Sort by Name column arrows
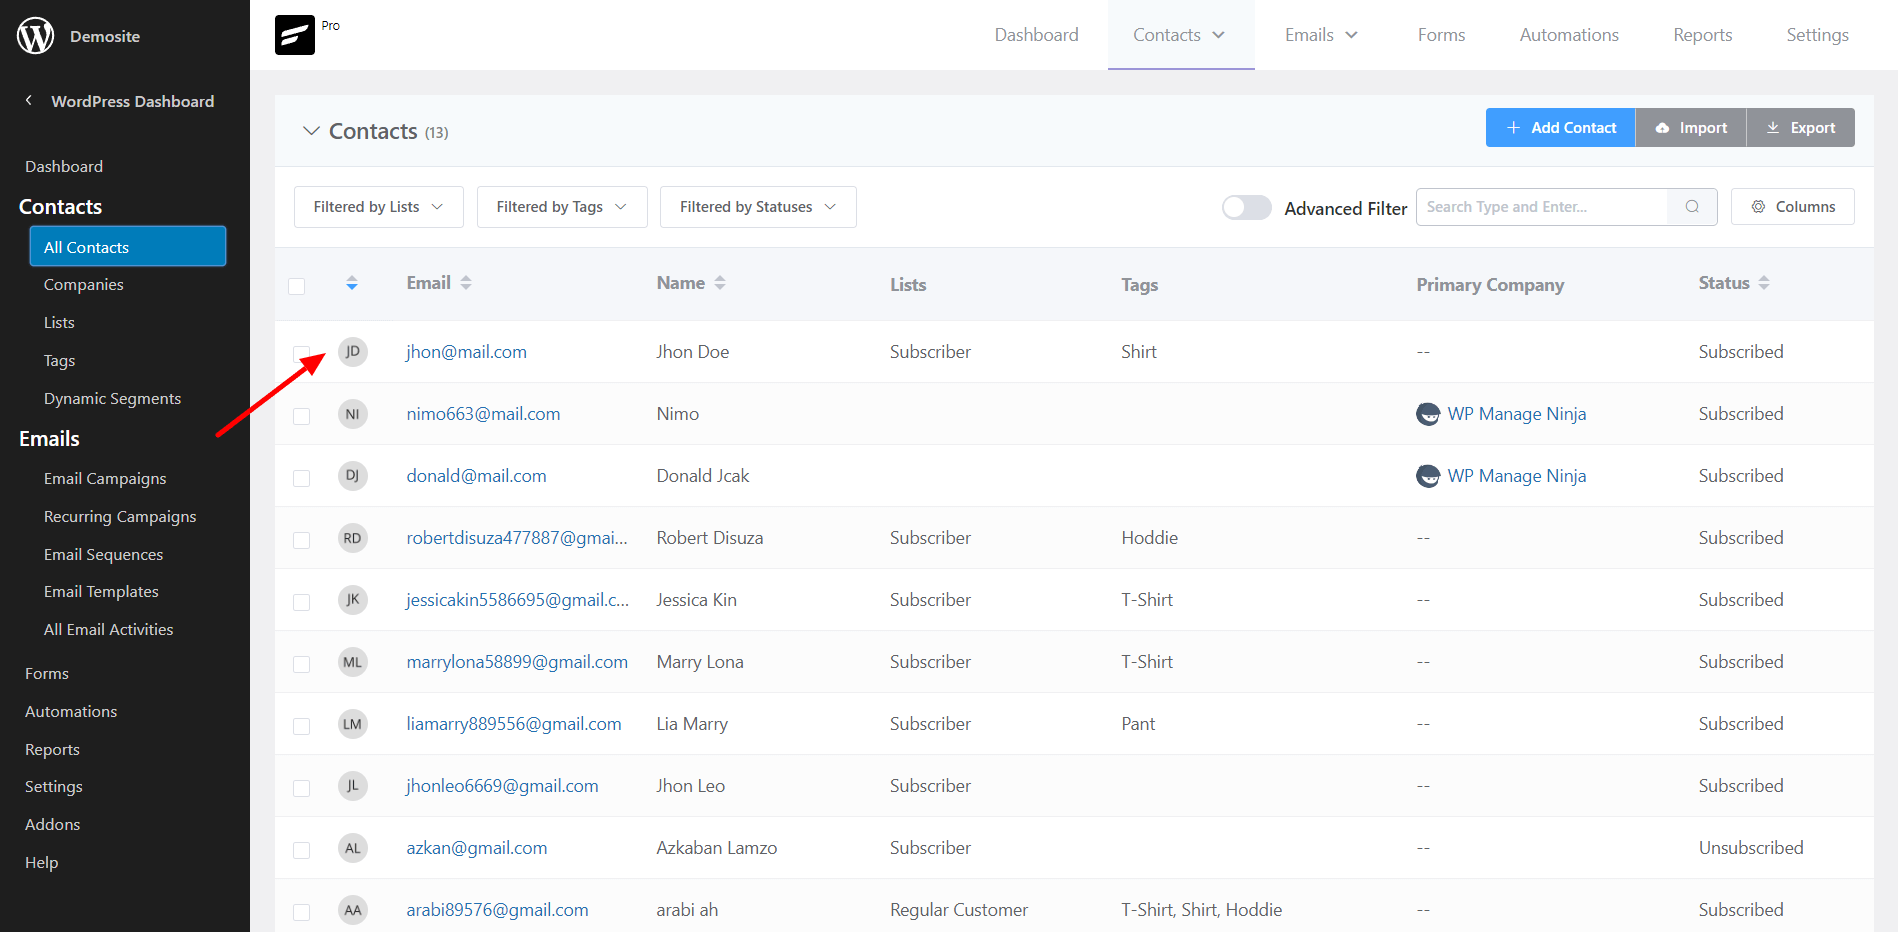This screenshot has width=1898, height=932. (720, 283)
